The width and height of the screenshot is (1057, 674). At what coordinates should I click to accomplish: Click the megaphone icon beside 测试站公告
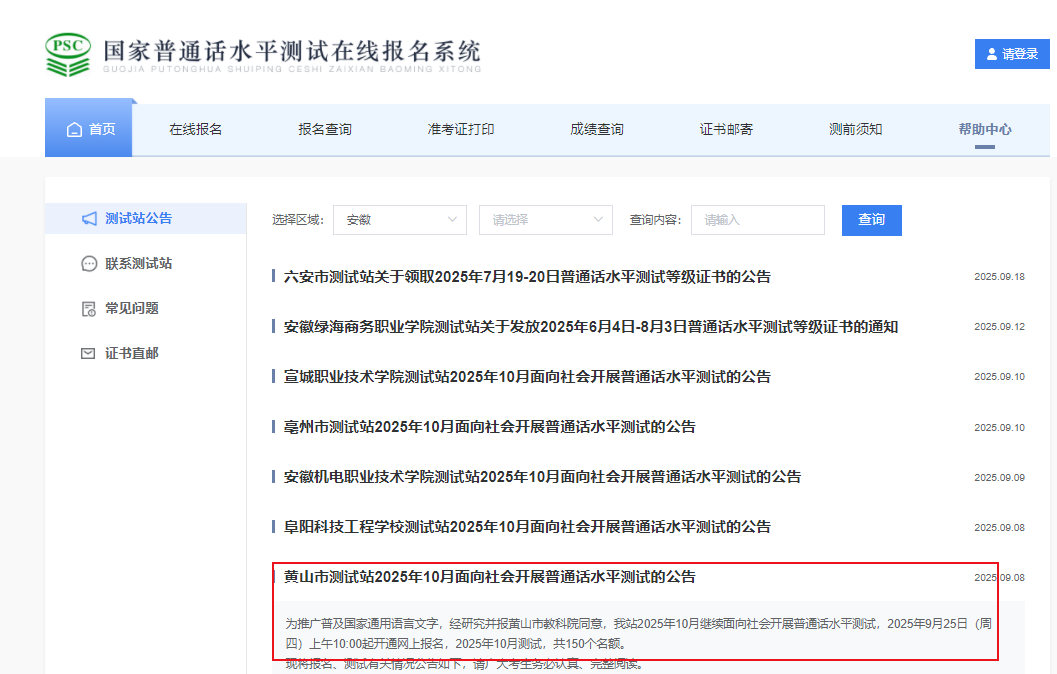[x=89, y=219]
